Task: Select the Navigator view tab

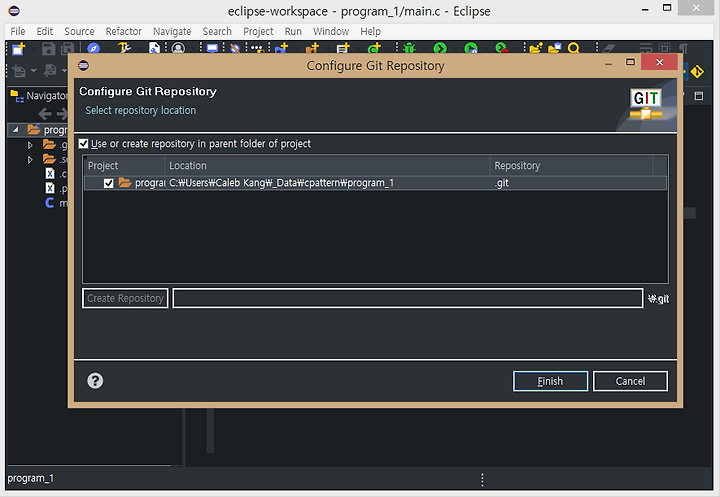Action: 39,96
